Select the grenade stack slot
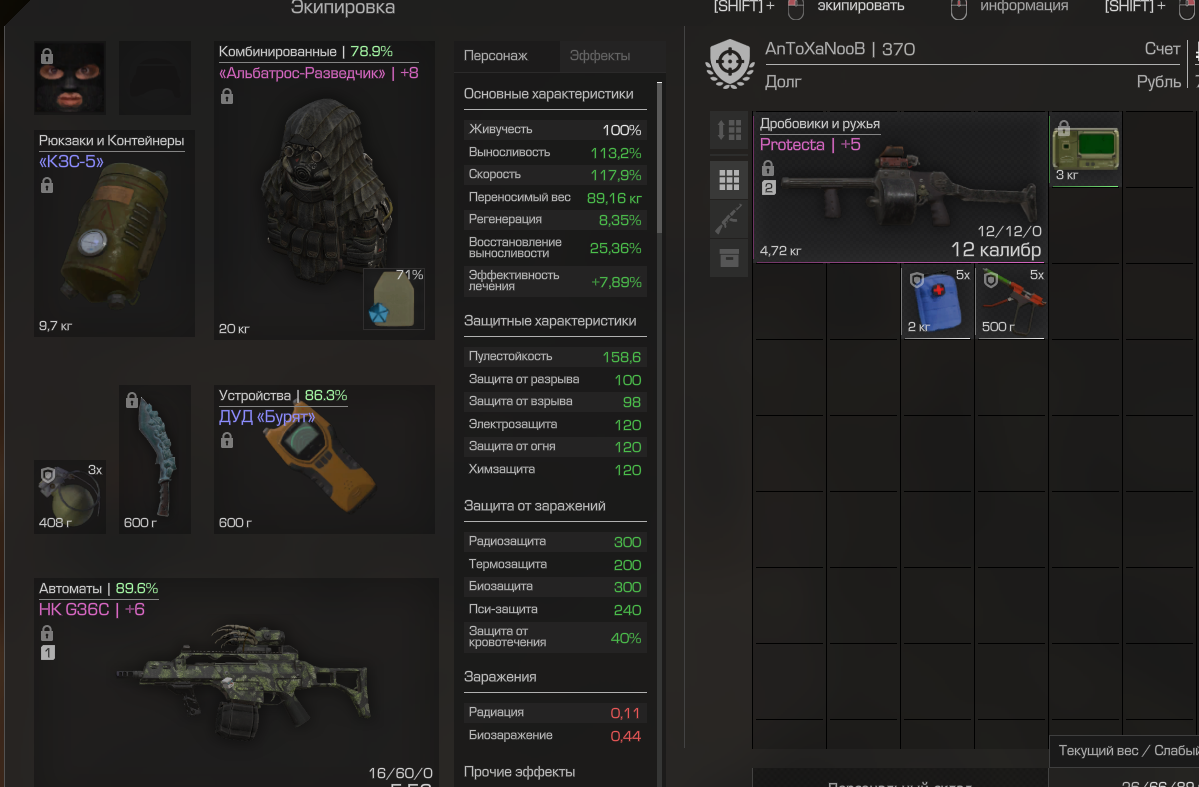 tap(70, 496)
